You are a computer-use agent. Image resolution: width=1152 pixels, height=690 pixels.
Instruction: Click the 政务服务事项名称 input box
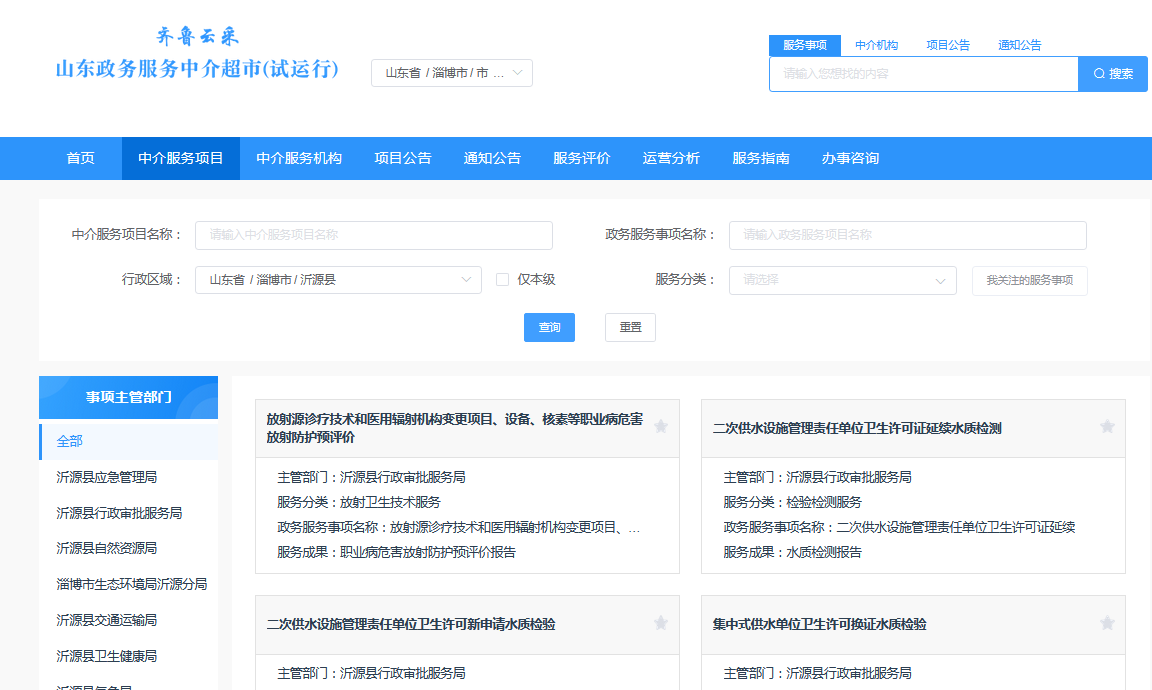click(907, 235)
